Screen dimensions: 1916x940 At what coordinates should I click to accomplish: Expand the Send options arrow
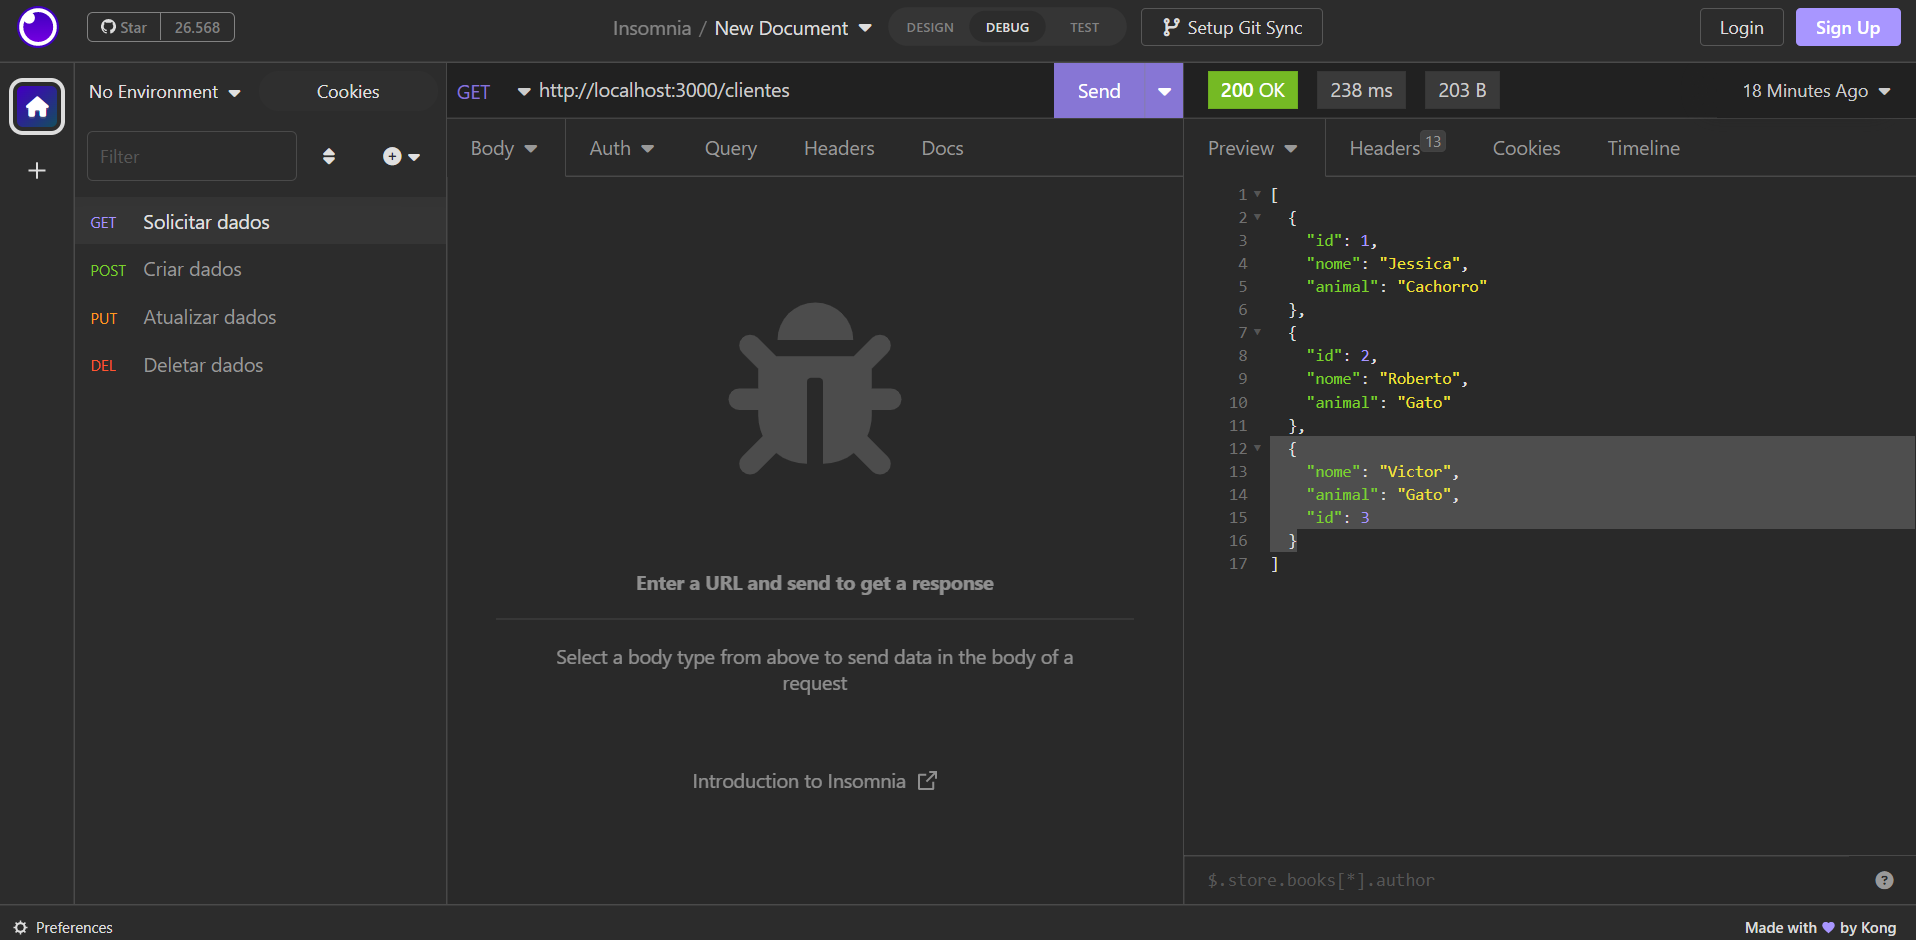click(x=1163, y=90)
